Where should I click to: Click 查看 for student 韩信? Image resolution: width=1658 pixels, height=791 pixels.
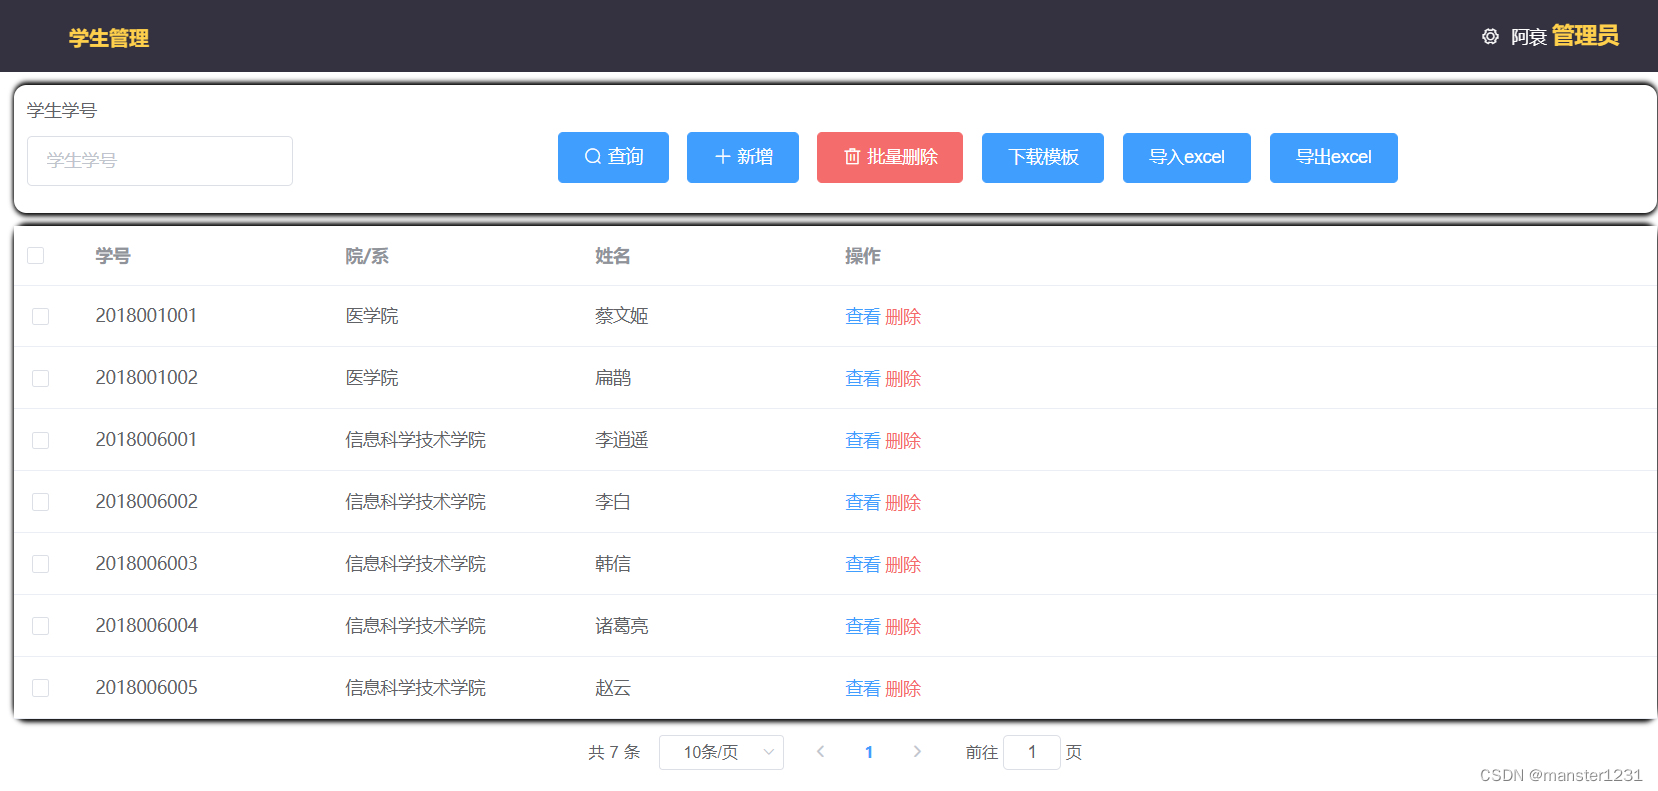[x=863, y=565]
